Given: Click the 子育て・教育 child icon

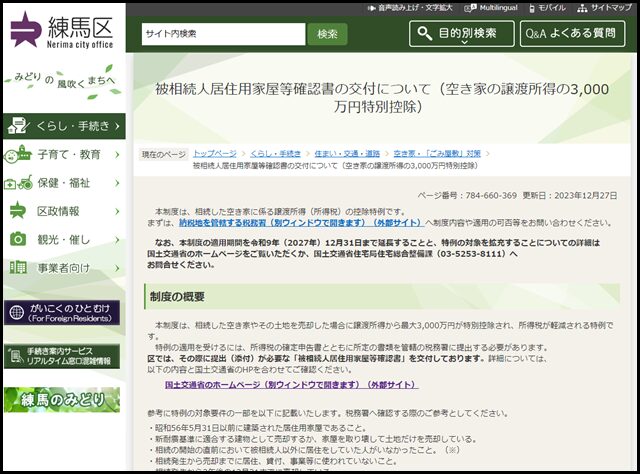Looking at the screenshot, I should 18,154.
